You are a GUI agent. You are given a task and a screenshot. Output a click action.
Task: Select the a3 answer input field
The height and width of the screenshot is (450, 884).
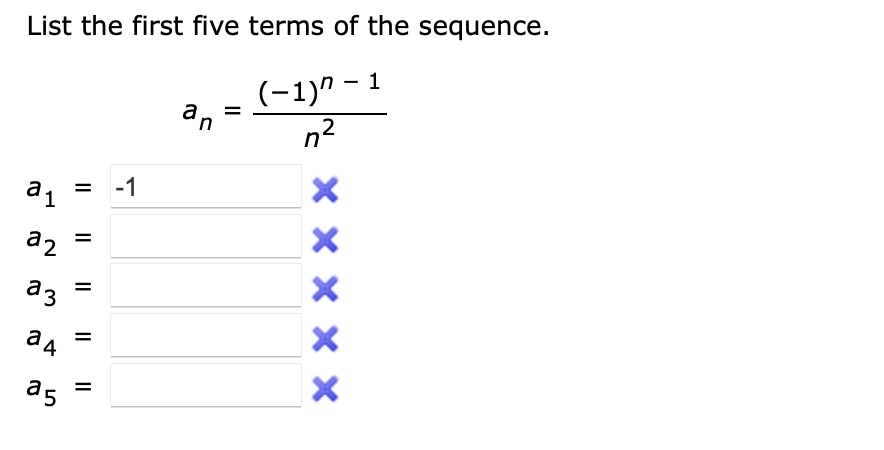click(x=205, y=287)
